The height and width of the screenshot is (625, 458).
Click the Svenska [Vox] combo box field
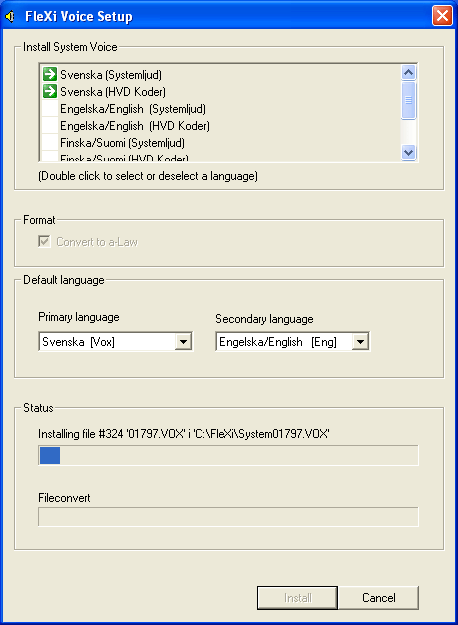116,342
